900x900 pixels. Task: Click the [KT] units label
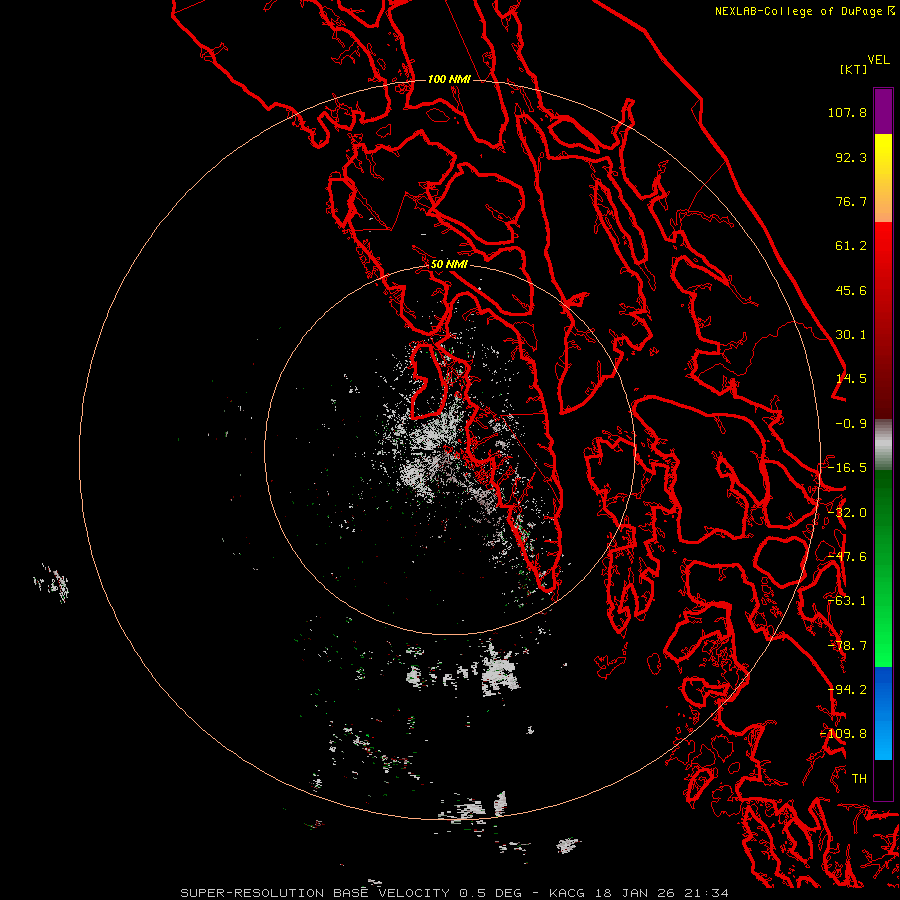tap(854, 69)
